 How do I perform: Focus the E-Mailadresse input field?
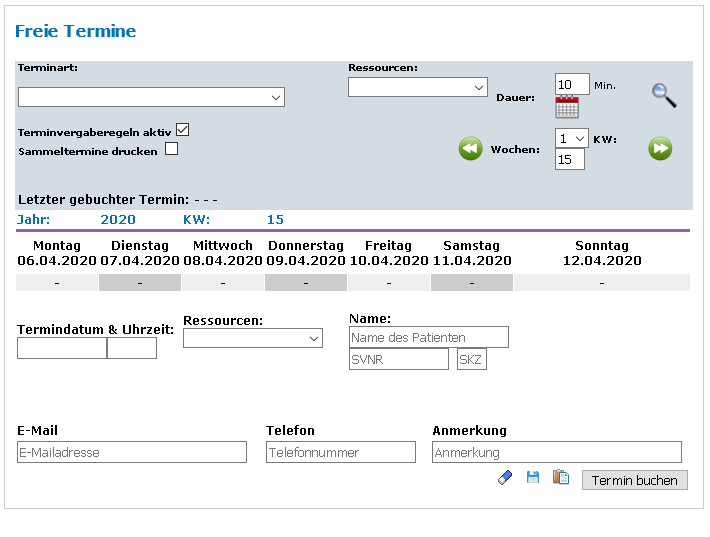pos(132,452)
